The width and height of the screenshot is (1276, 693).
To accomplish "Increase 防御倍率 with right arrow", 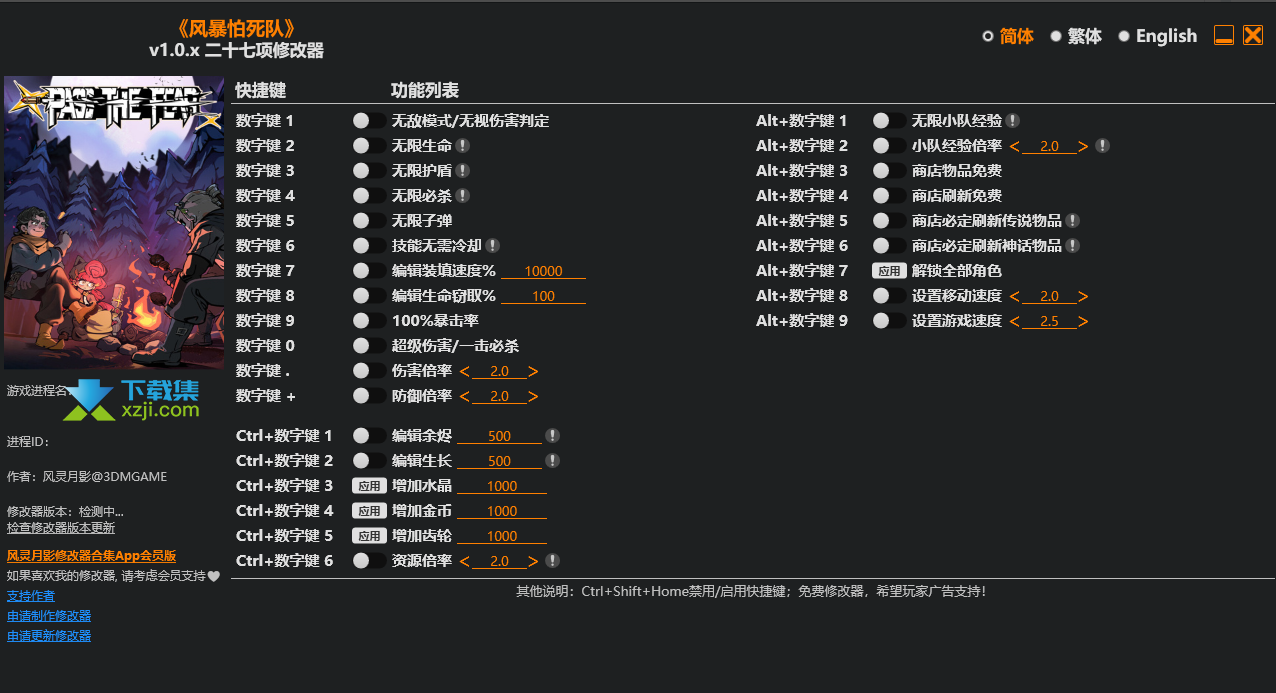I will (534, 396).
